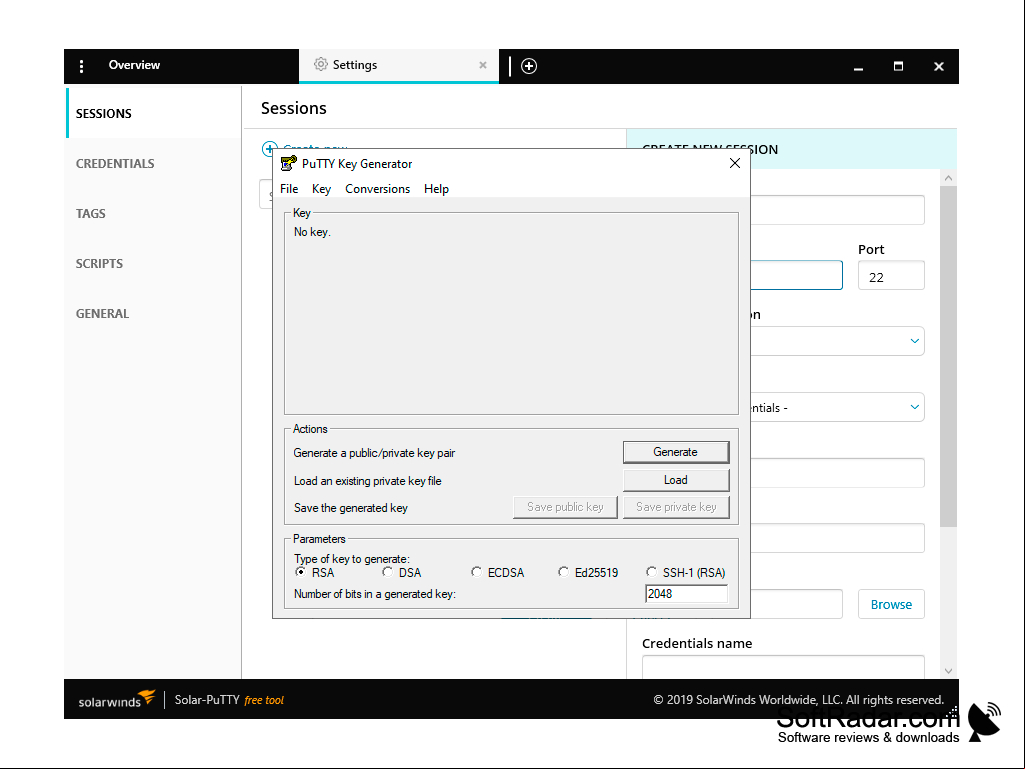Open TAGS in the sidebar
This screenshot has height=769, width=1025.
[x=154, y=213]
